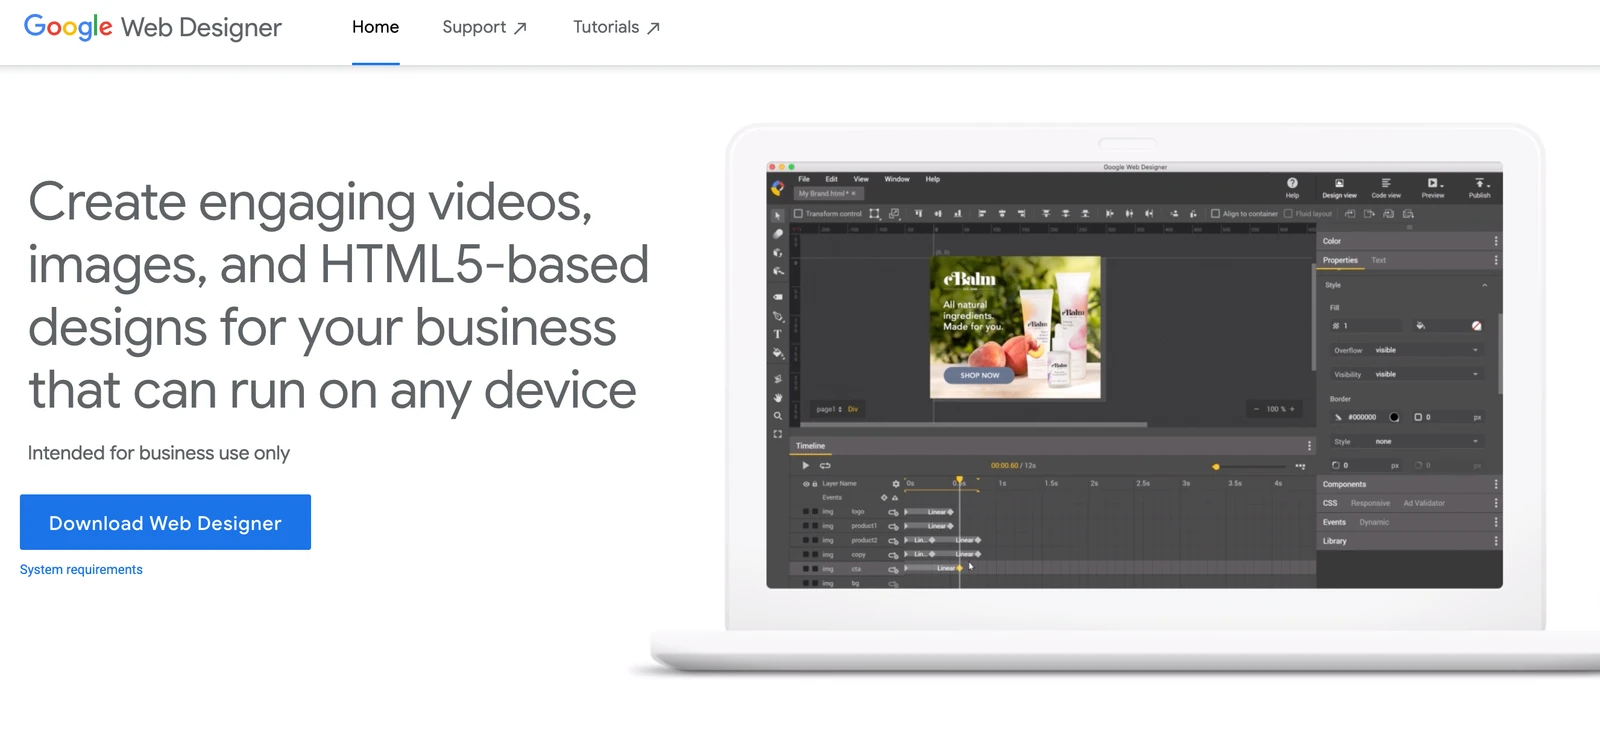Go to the Home tab
1600x732 pixels.
tap(375, 27)
